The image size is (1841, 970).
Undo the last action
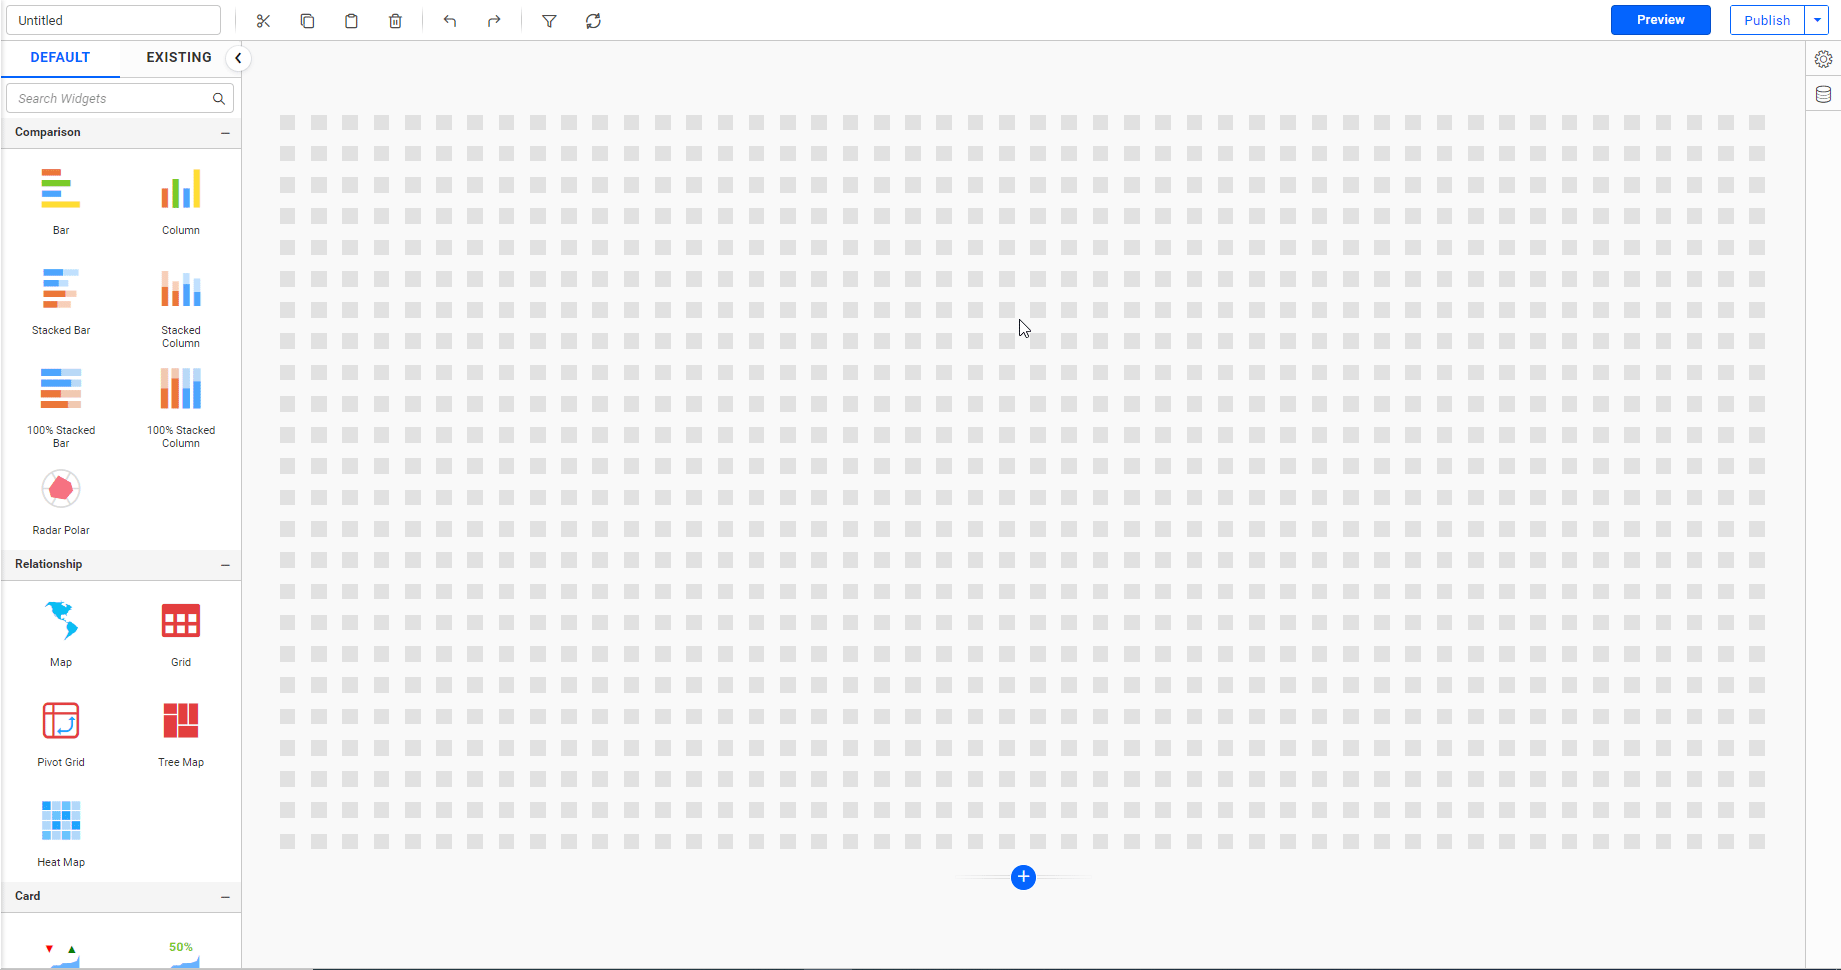tap(450, 21)
